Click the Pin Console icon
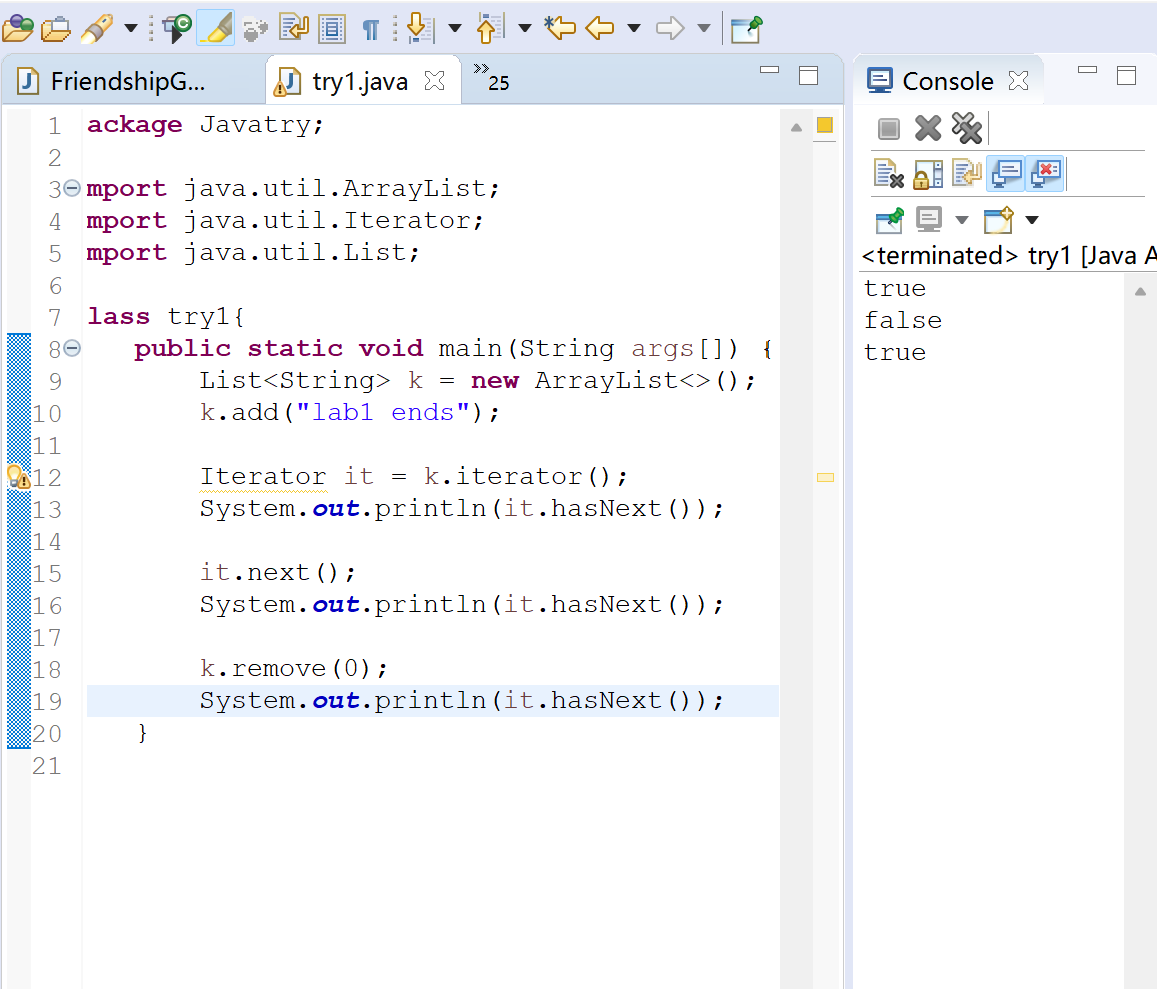The height and width of the screenshot is (989, 1157). click(889, 220)
